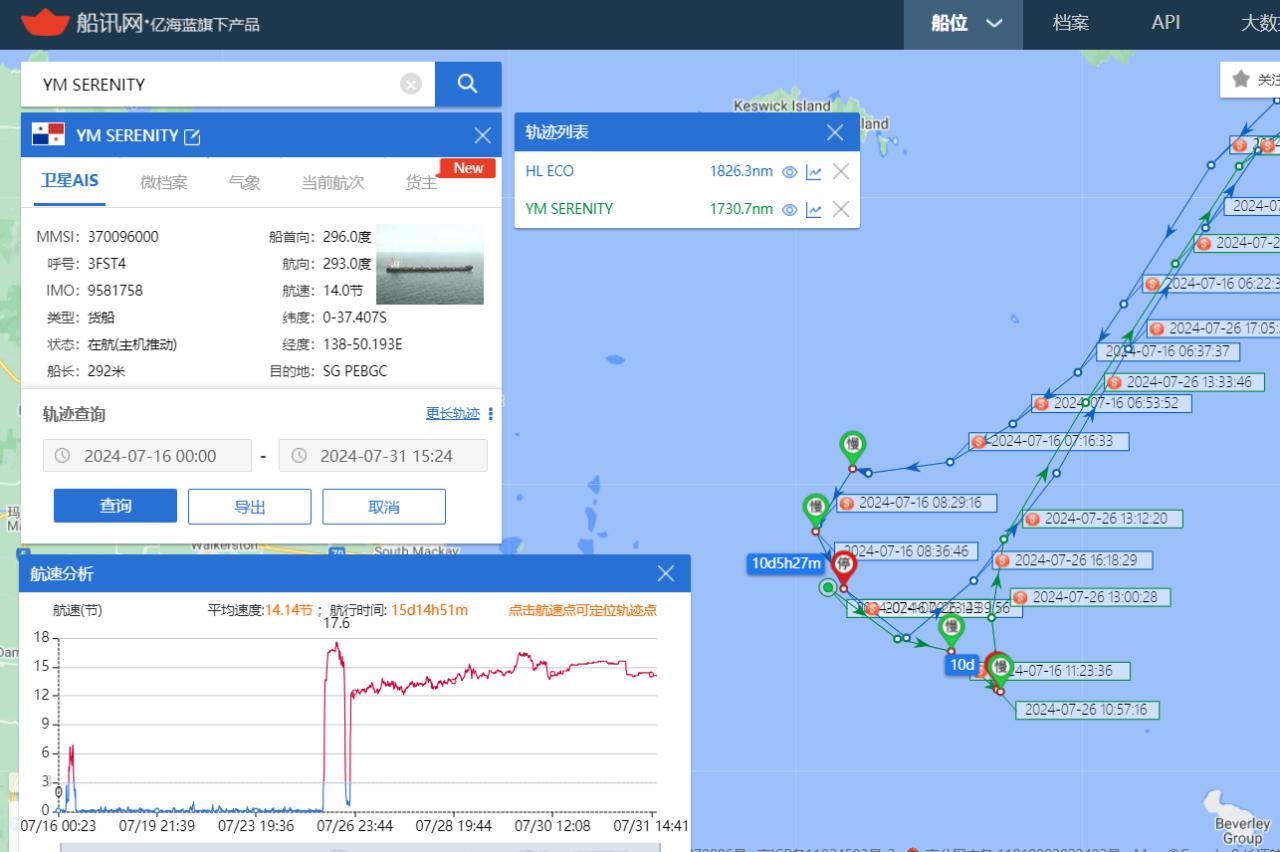Open the 货主 tab marked New
The image size is (1280, 852).
tap(421, 182)
